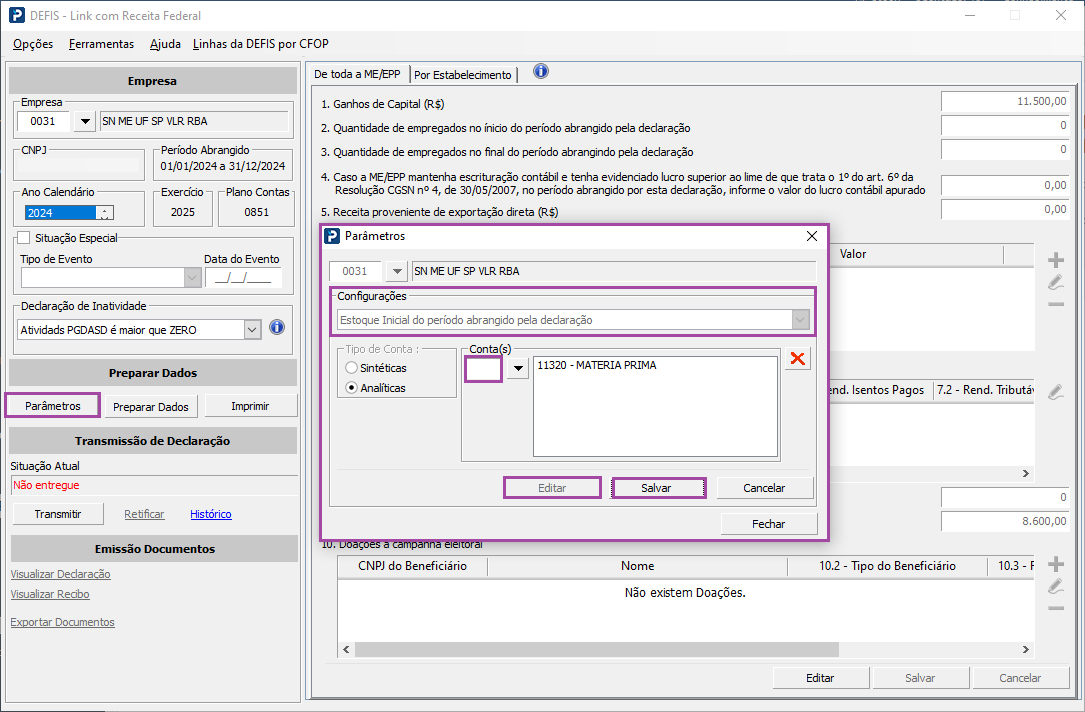
Task: Click the Conta(s) code input field
Action: pos(484,368)
